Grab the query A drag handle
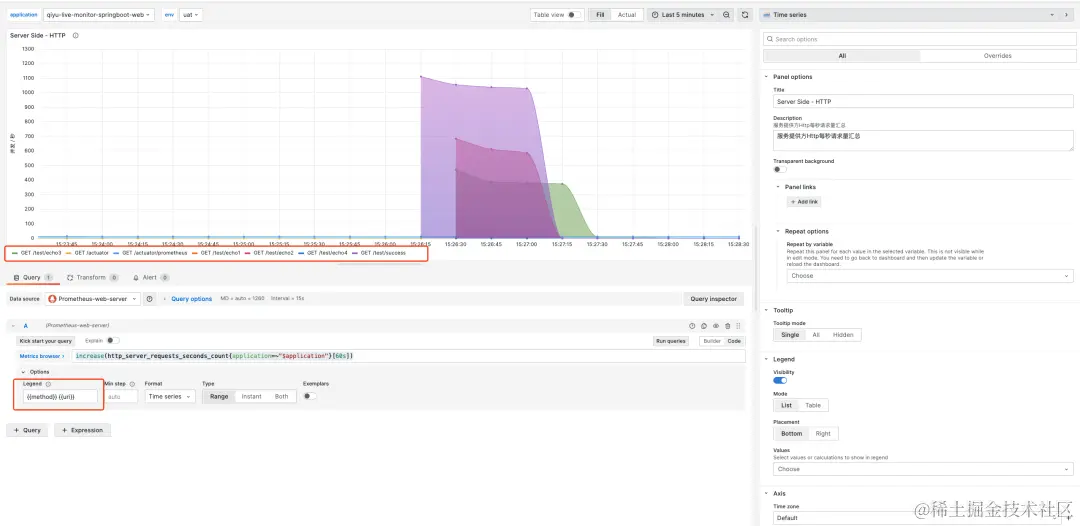1080x526 pixels. point(738,326)
